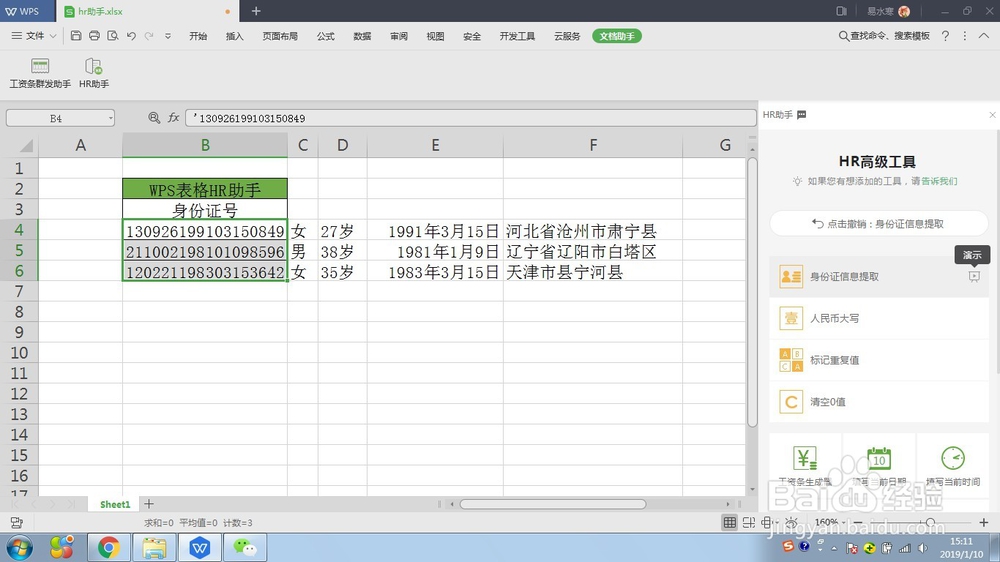Screen dimensions: 1000x562
Task: Open a new document tab with plus
Action: pos(256,11)
